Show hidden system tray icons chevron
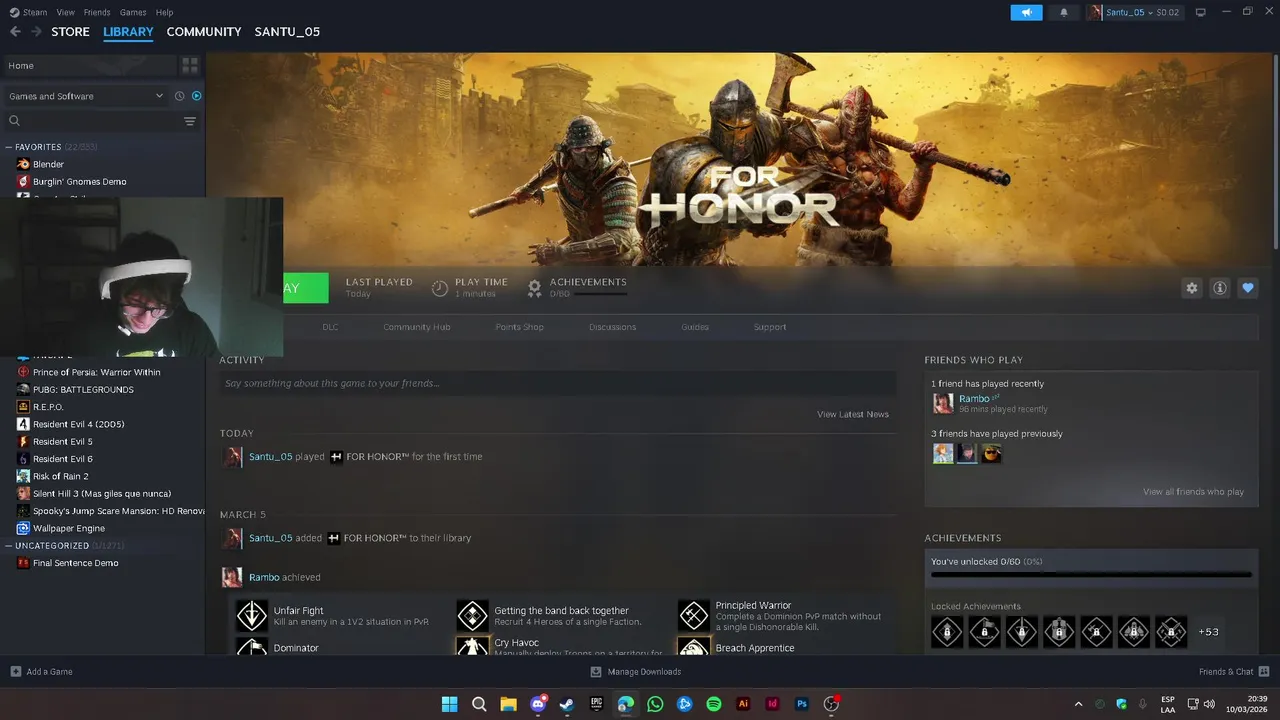 pos(1078,704)
